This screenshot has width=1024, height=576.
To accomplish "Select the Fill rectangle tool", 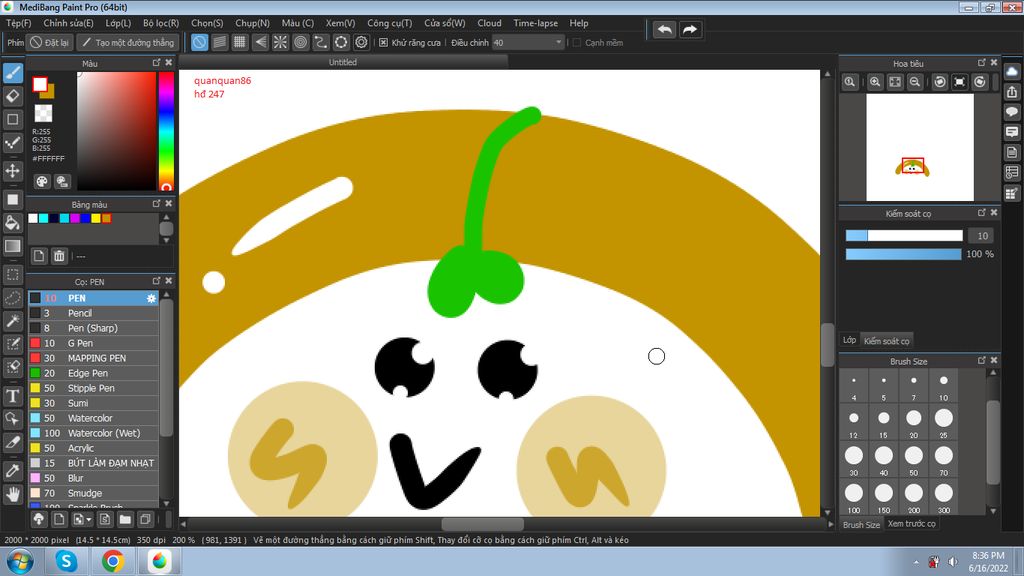I will click(12, 199).
